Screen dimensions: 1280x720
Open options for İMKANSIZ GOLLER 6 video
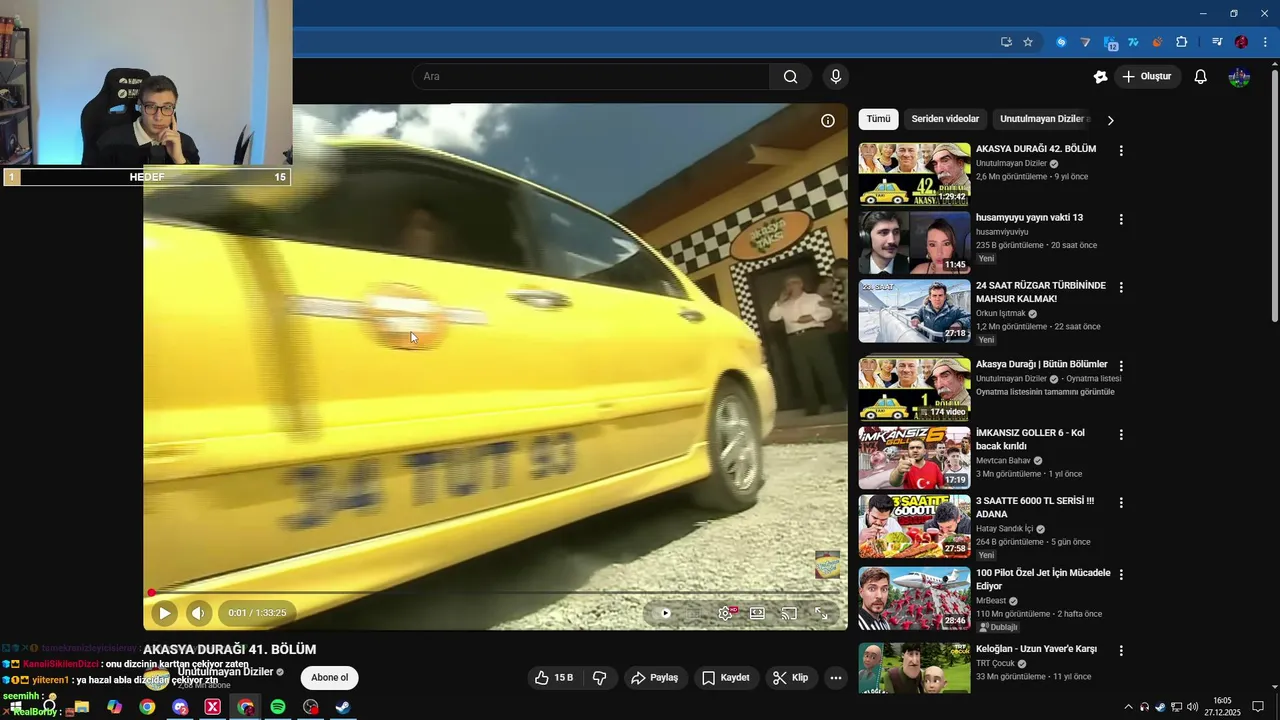coord(1121,435)
